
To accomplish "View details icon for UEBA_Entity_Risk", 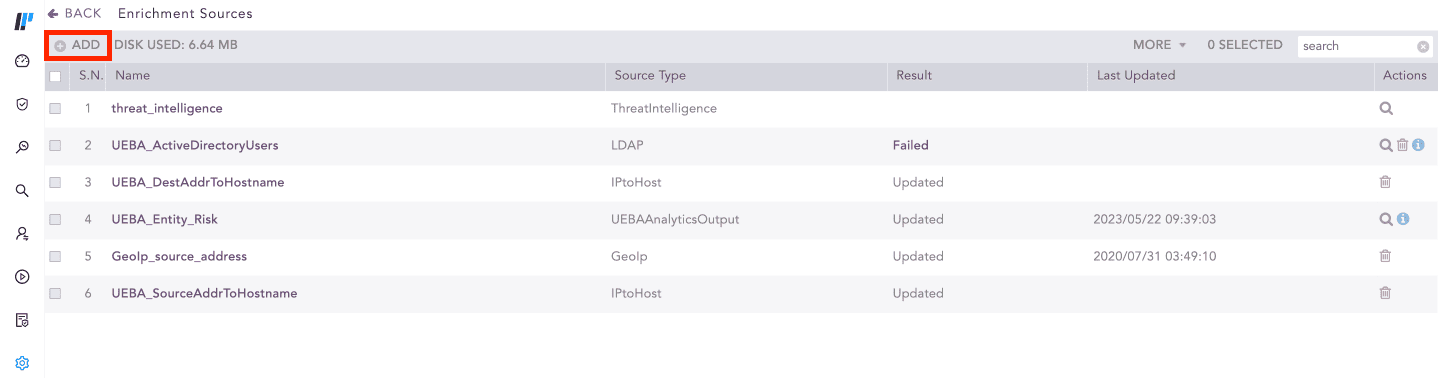I will click(1386, 219).
